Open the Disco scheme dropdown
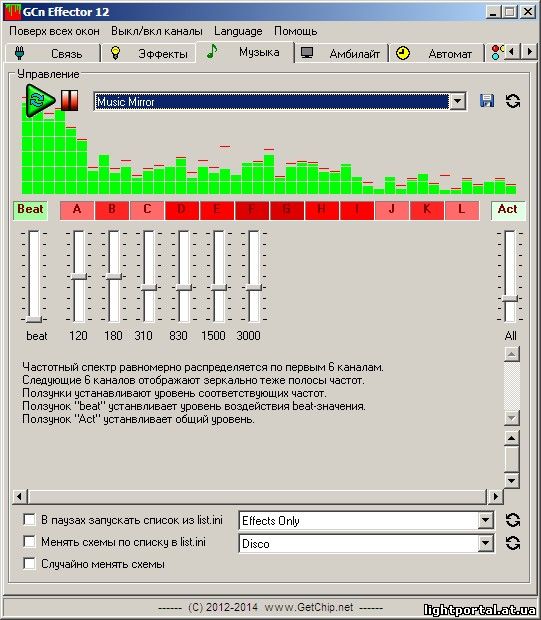This screenshot has width=541, height=620. [485, 543]
